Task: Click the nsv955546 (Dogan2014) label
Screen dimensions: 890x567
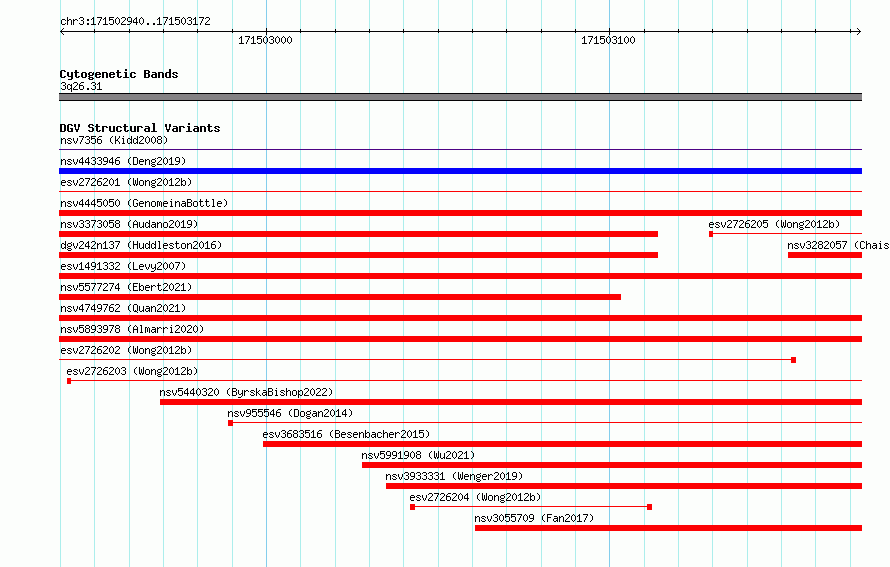Action: point(290,413)
